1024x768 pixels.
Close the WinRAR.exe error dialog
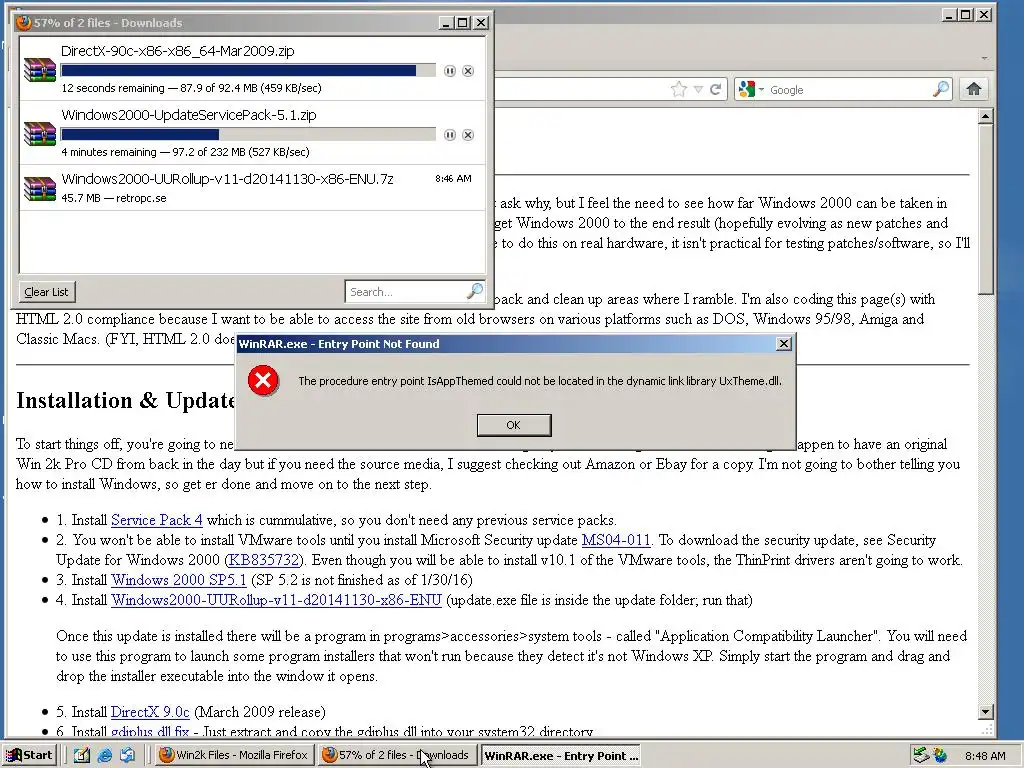784,344
